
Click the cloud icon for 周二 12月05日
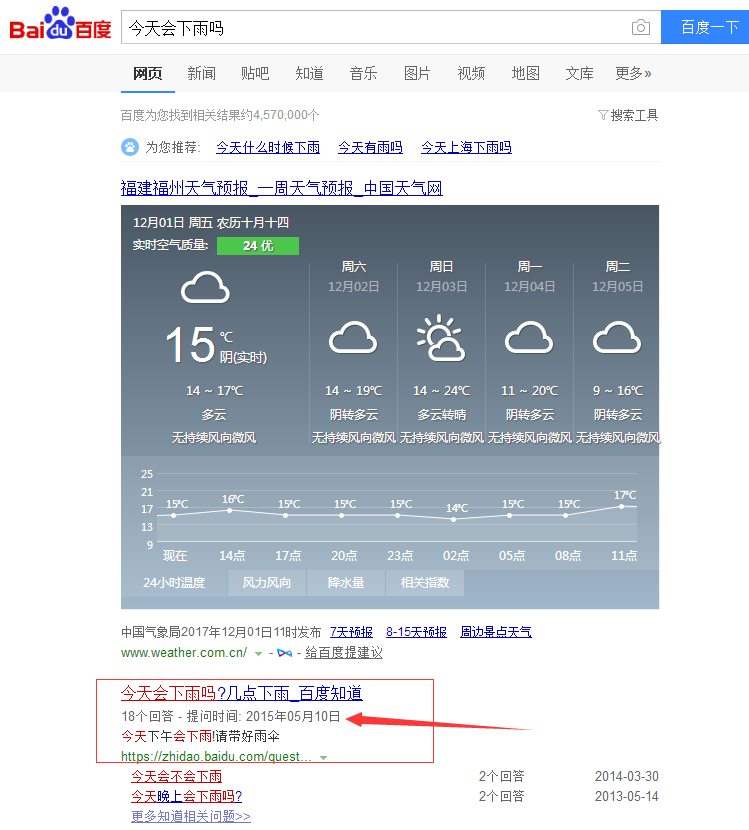pyautogui.click(x=617, y=337)
